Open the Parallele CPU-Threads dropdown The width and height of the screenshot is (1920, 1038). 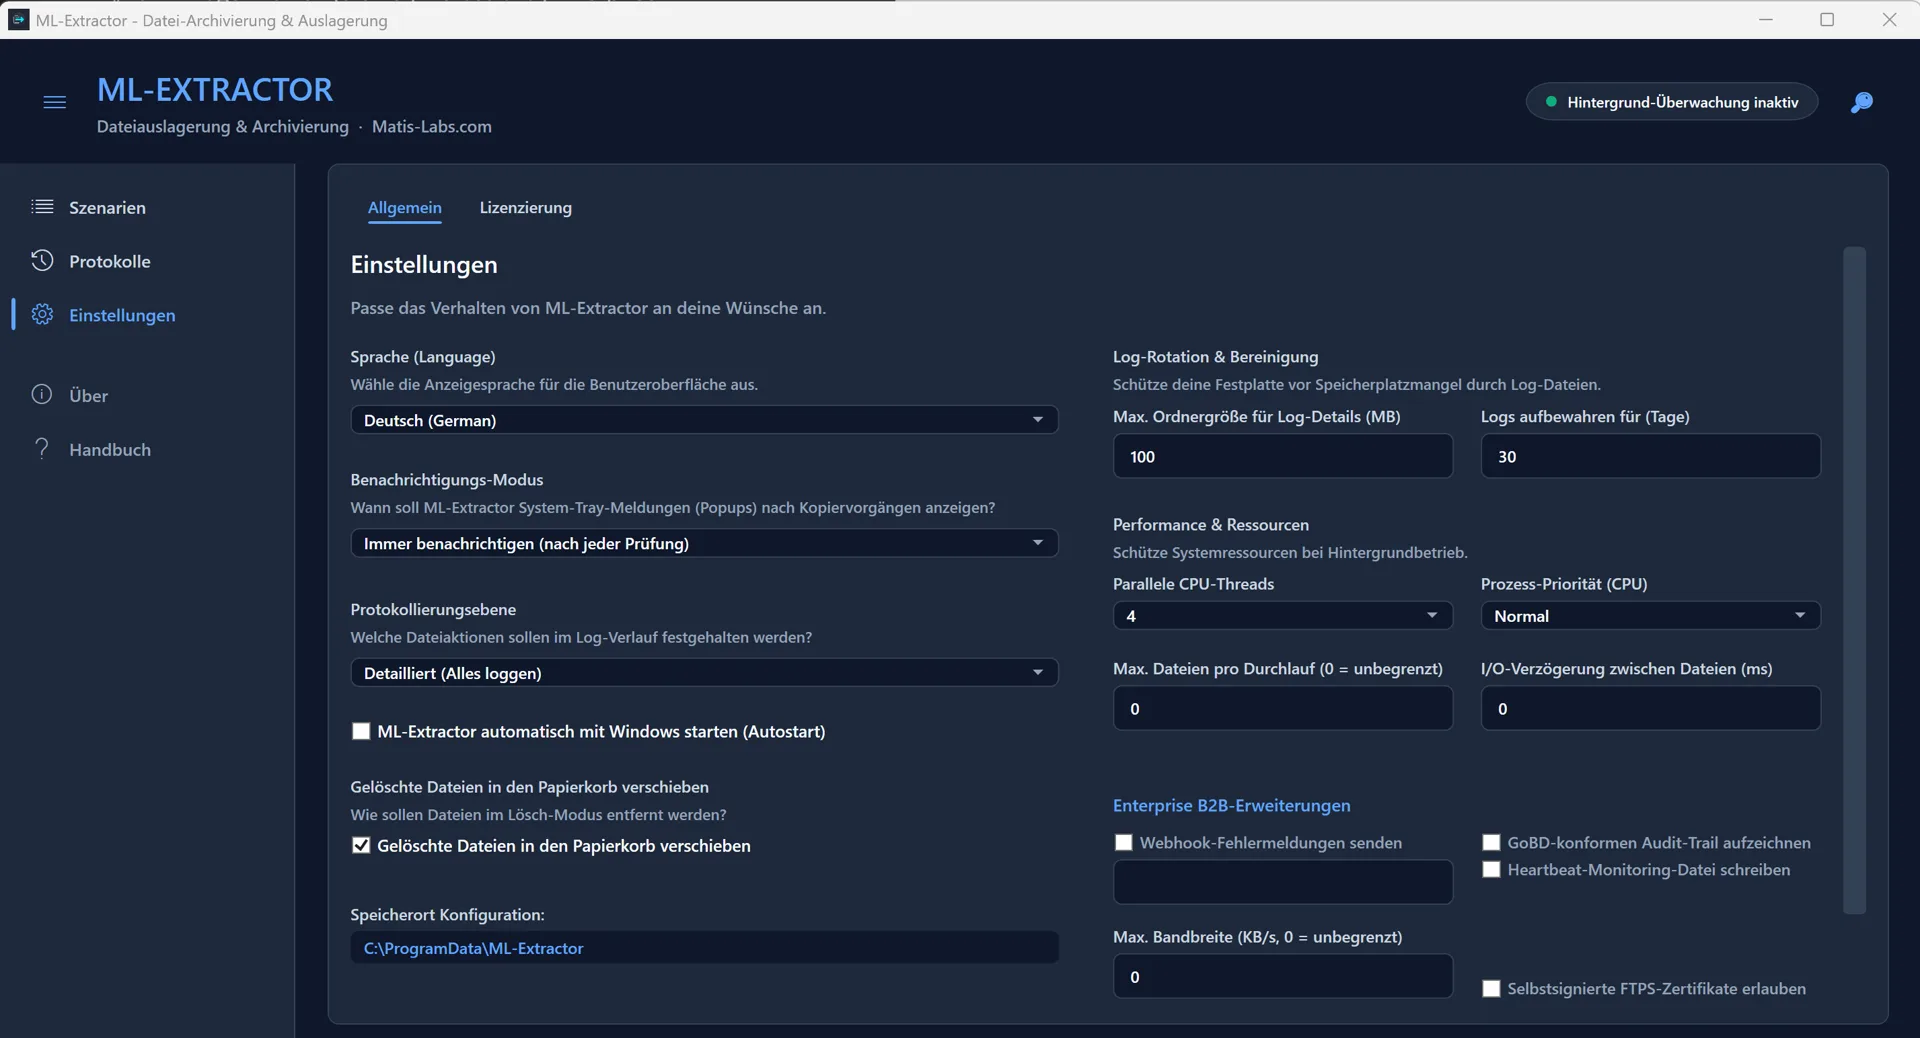click(x=1282, y=615)
